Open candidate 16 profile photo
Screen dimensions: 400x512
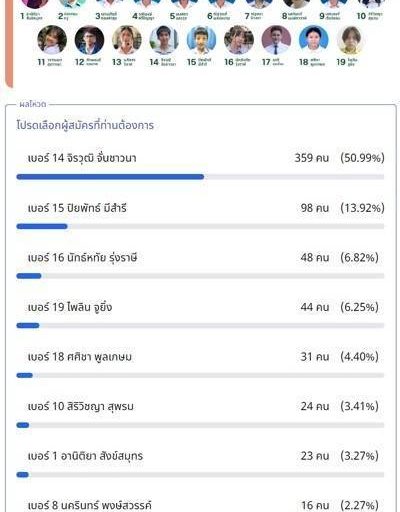pyautogui.click(x=239, y=40)
